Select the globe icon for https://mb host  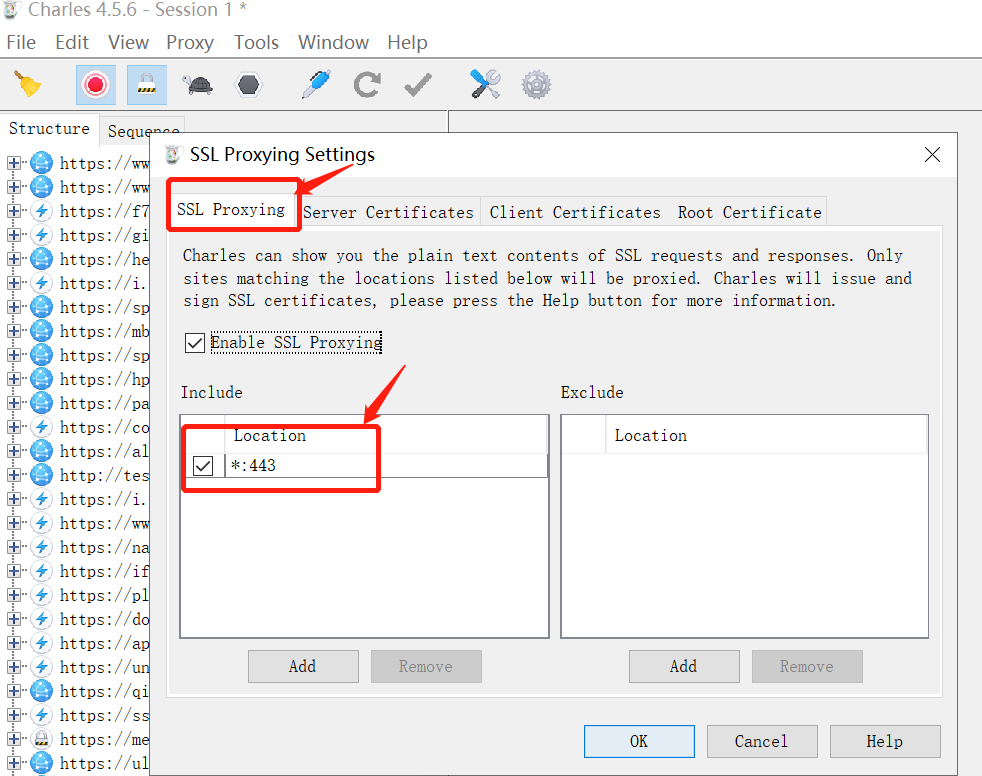[x=41, y=331]
